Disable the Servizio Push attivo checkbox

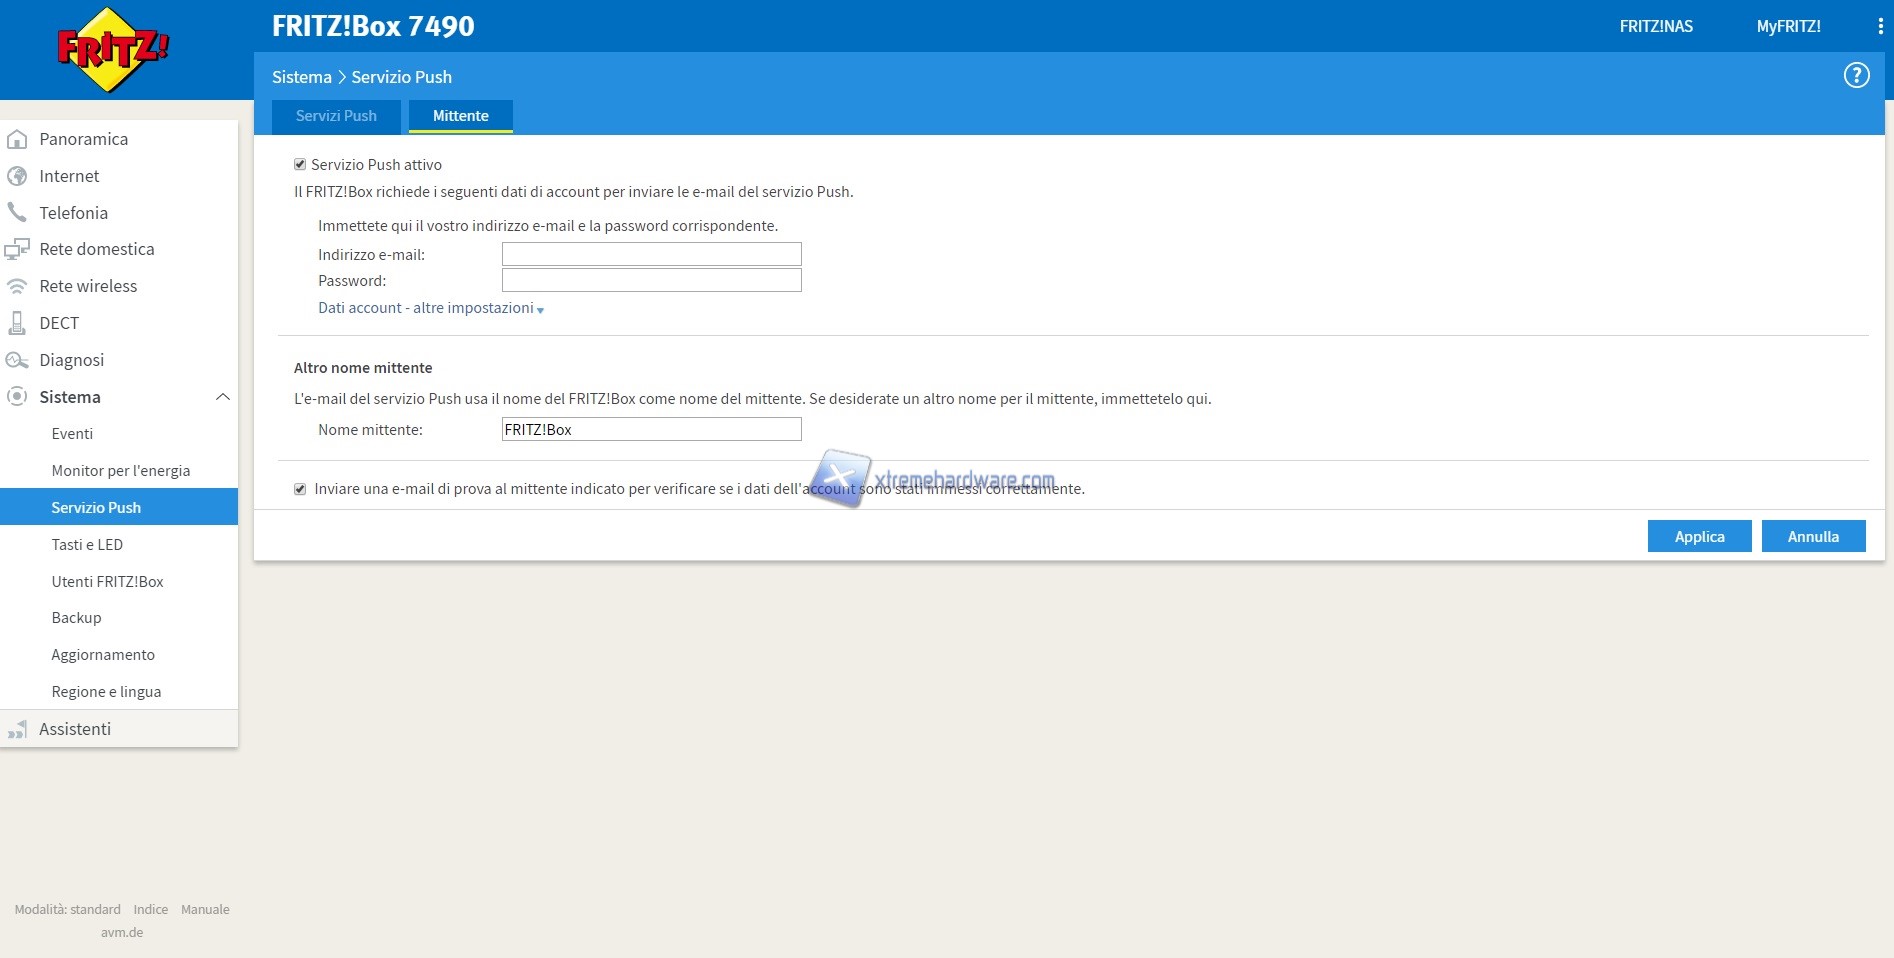point(300,164)
